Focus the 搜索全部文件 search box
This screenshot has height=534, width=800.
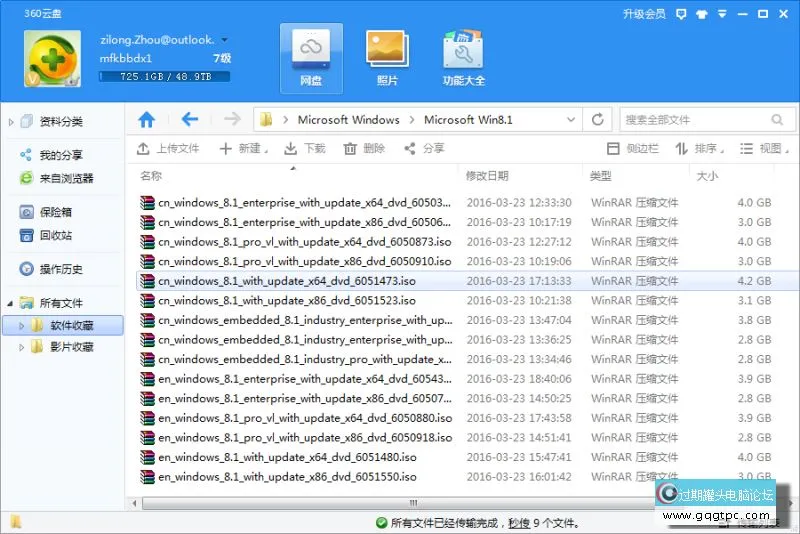(x=707, y=120)
